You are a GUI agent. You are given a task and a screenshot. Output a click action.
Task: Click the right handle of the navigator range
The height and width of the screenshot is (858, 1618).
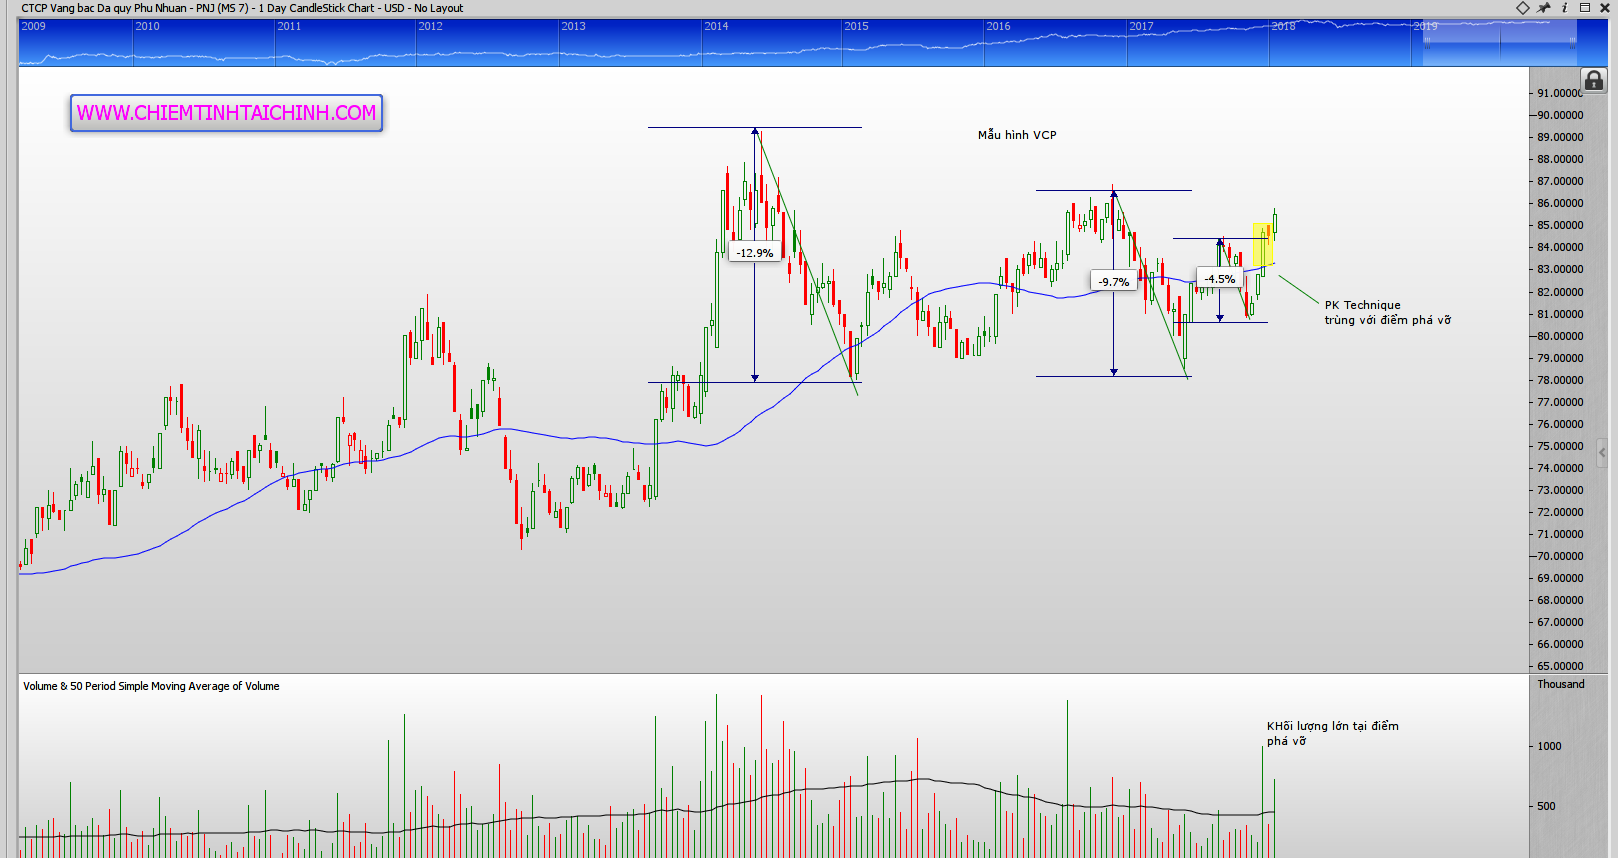pos(1572,43)
